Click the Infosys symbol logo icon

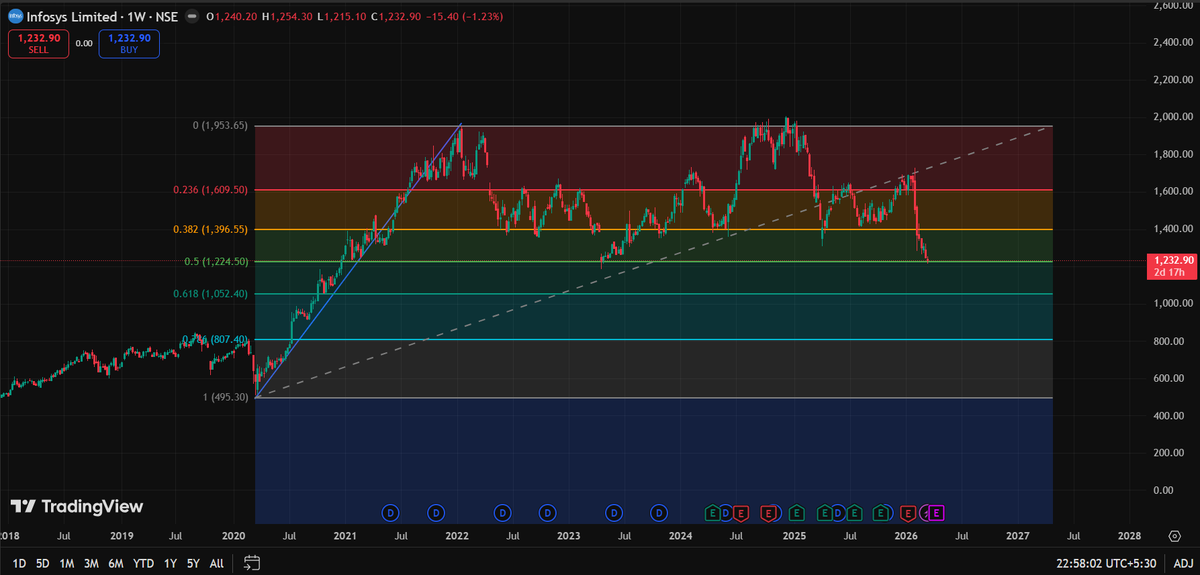pos(17,17)
